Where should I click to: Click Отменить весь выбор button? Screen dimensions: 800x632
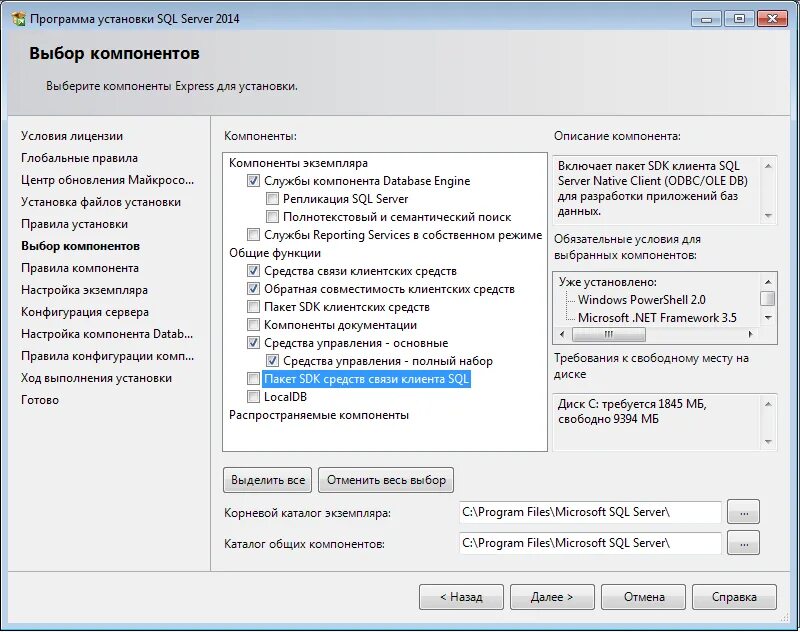pos(386,480)
